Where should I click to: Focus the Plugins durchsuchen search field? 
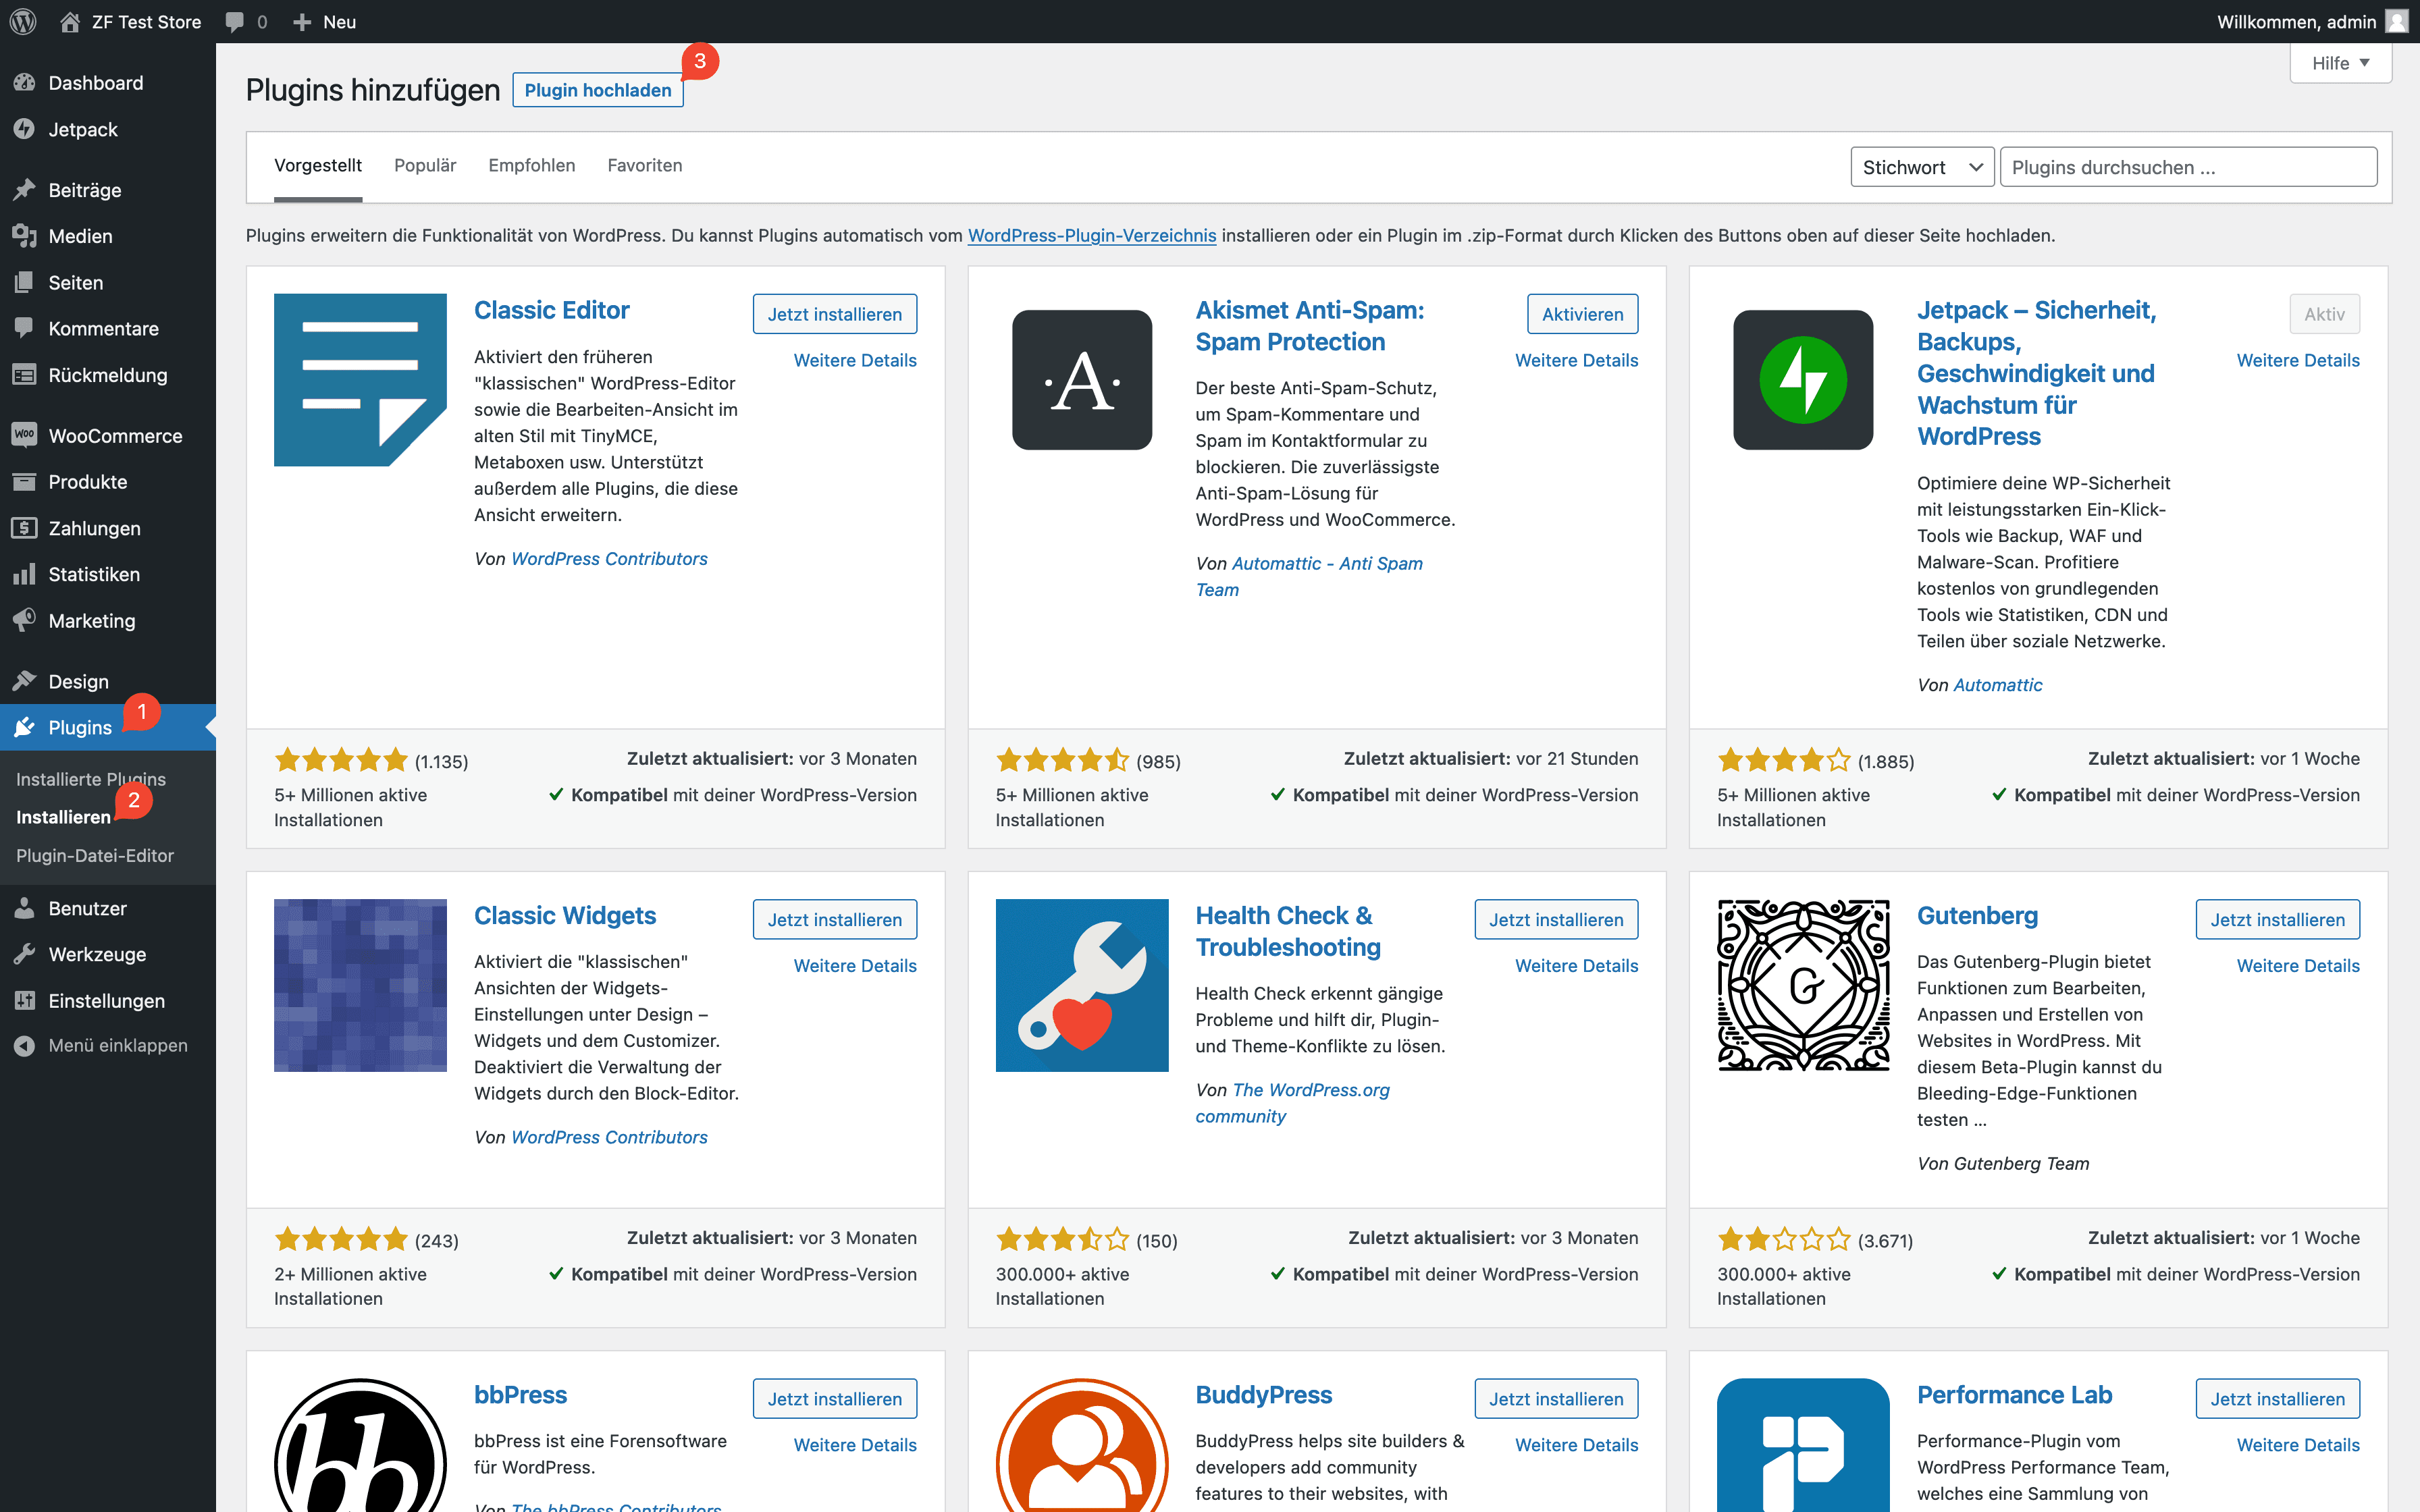coord(2188,167)
